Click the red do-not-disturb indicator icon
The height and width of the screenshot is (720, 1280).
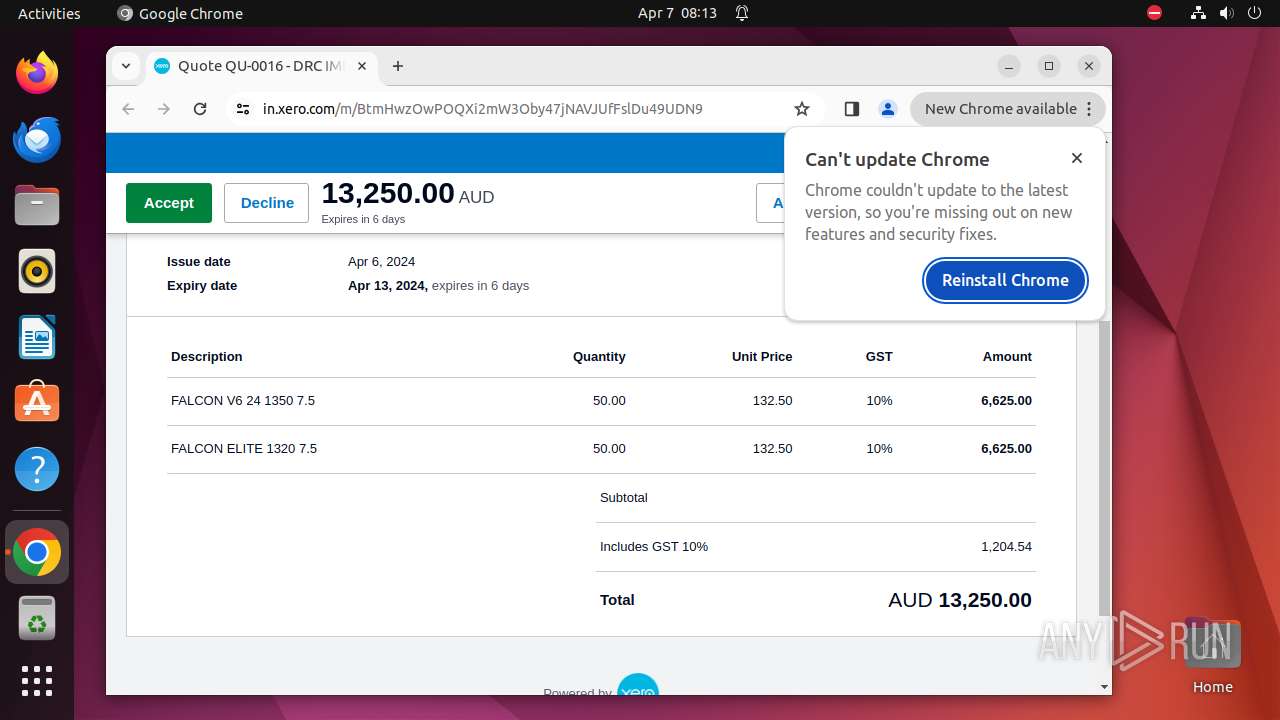pos(1155,13)
